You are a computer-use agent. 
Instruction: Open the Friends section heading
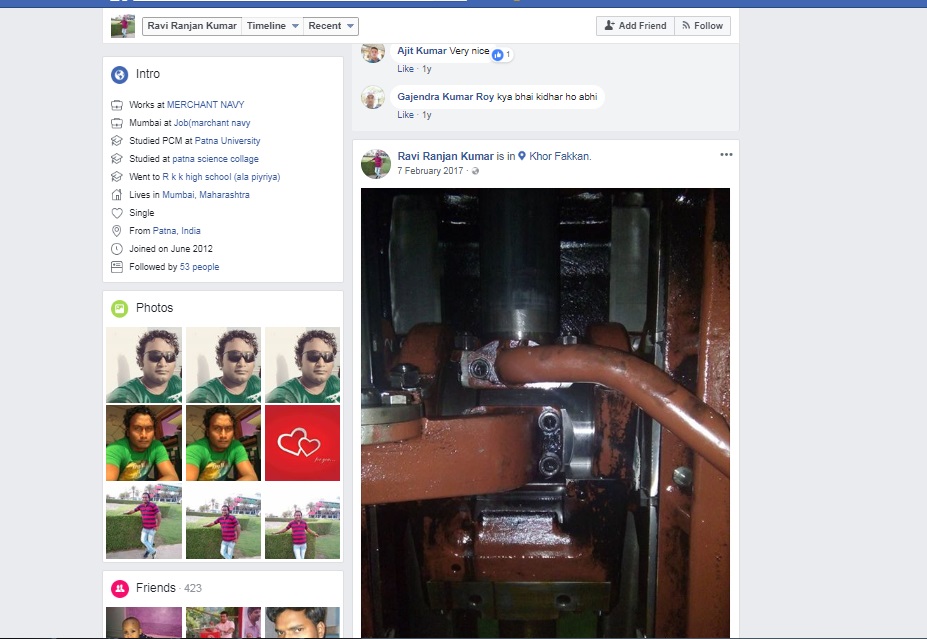point(155,588)
